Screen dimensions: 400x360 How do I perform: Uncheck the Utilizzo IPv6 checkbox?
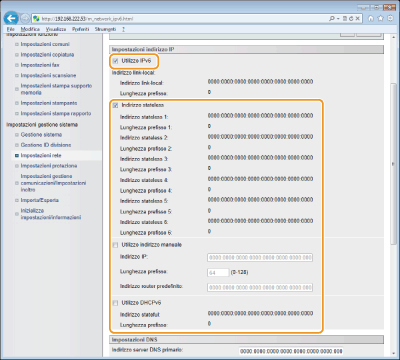(x=115, y=61)
